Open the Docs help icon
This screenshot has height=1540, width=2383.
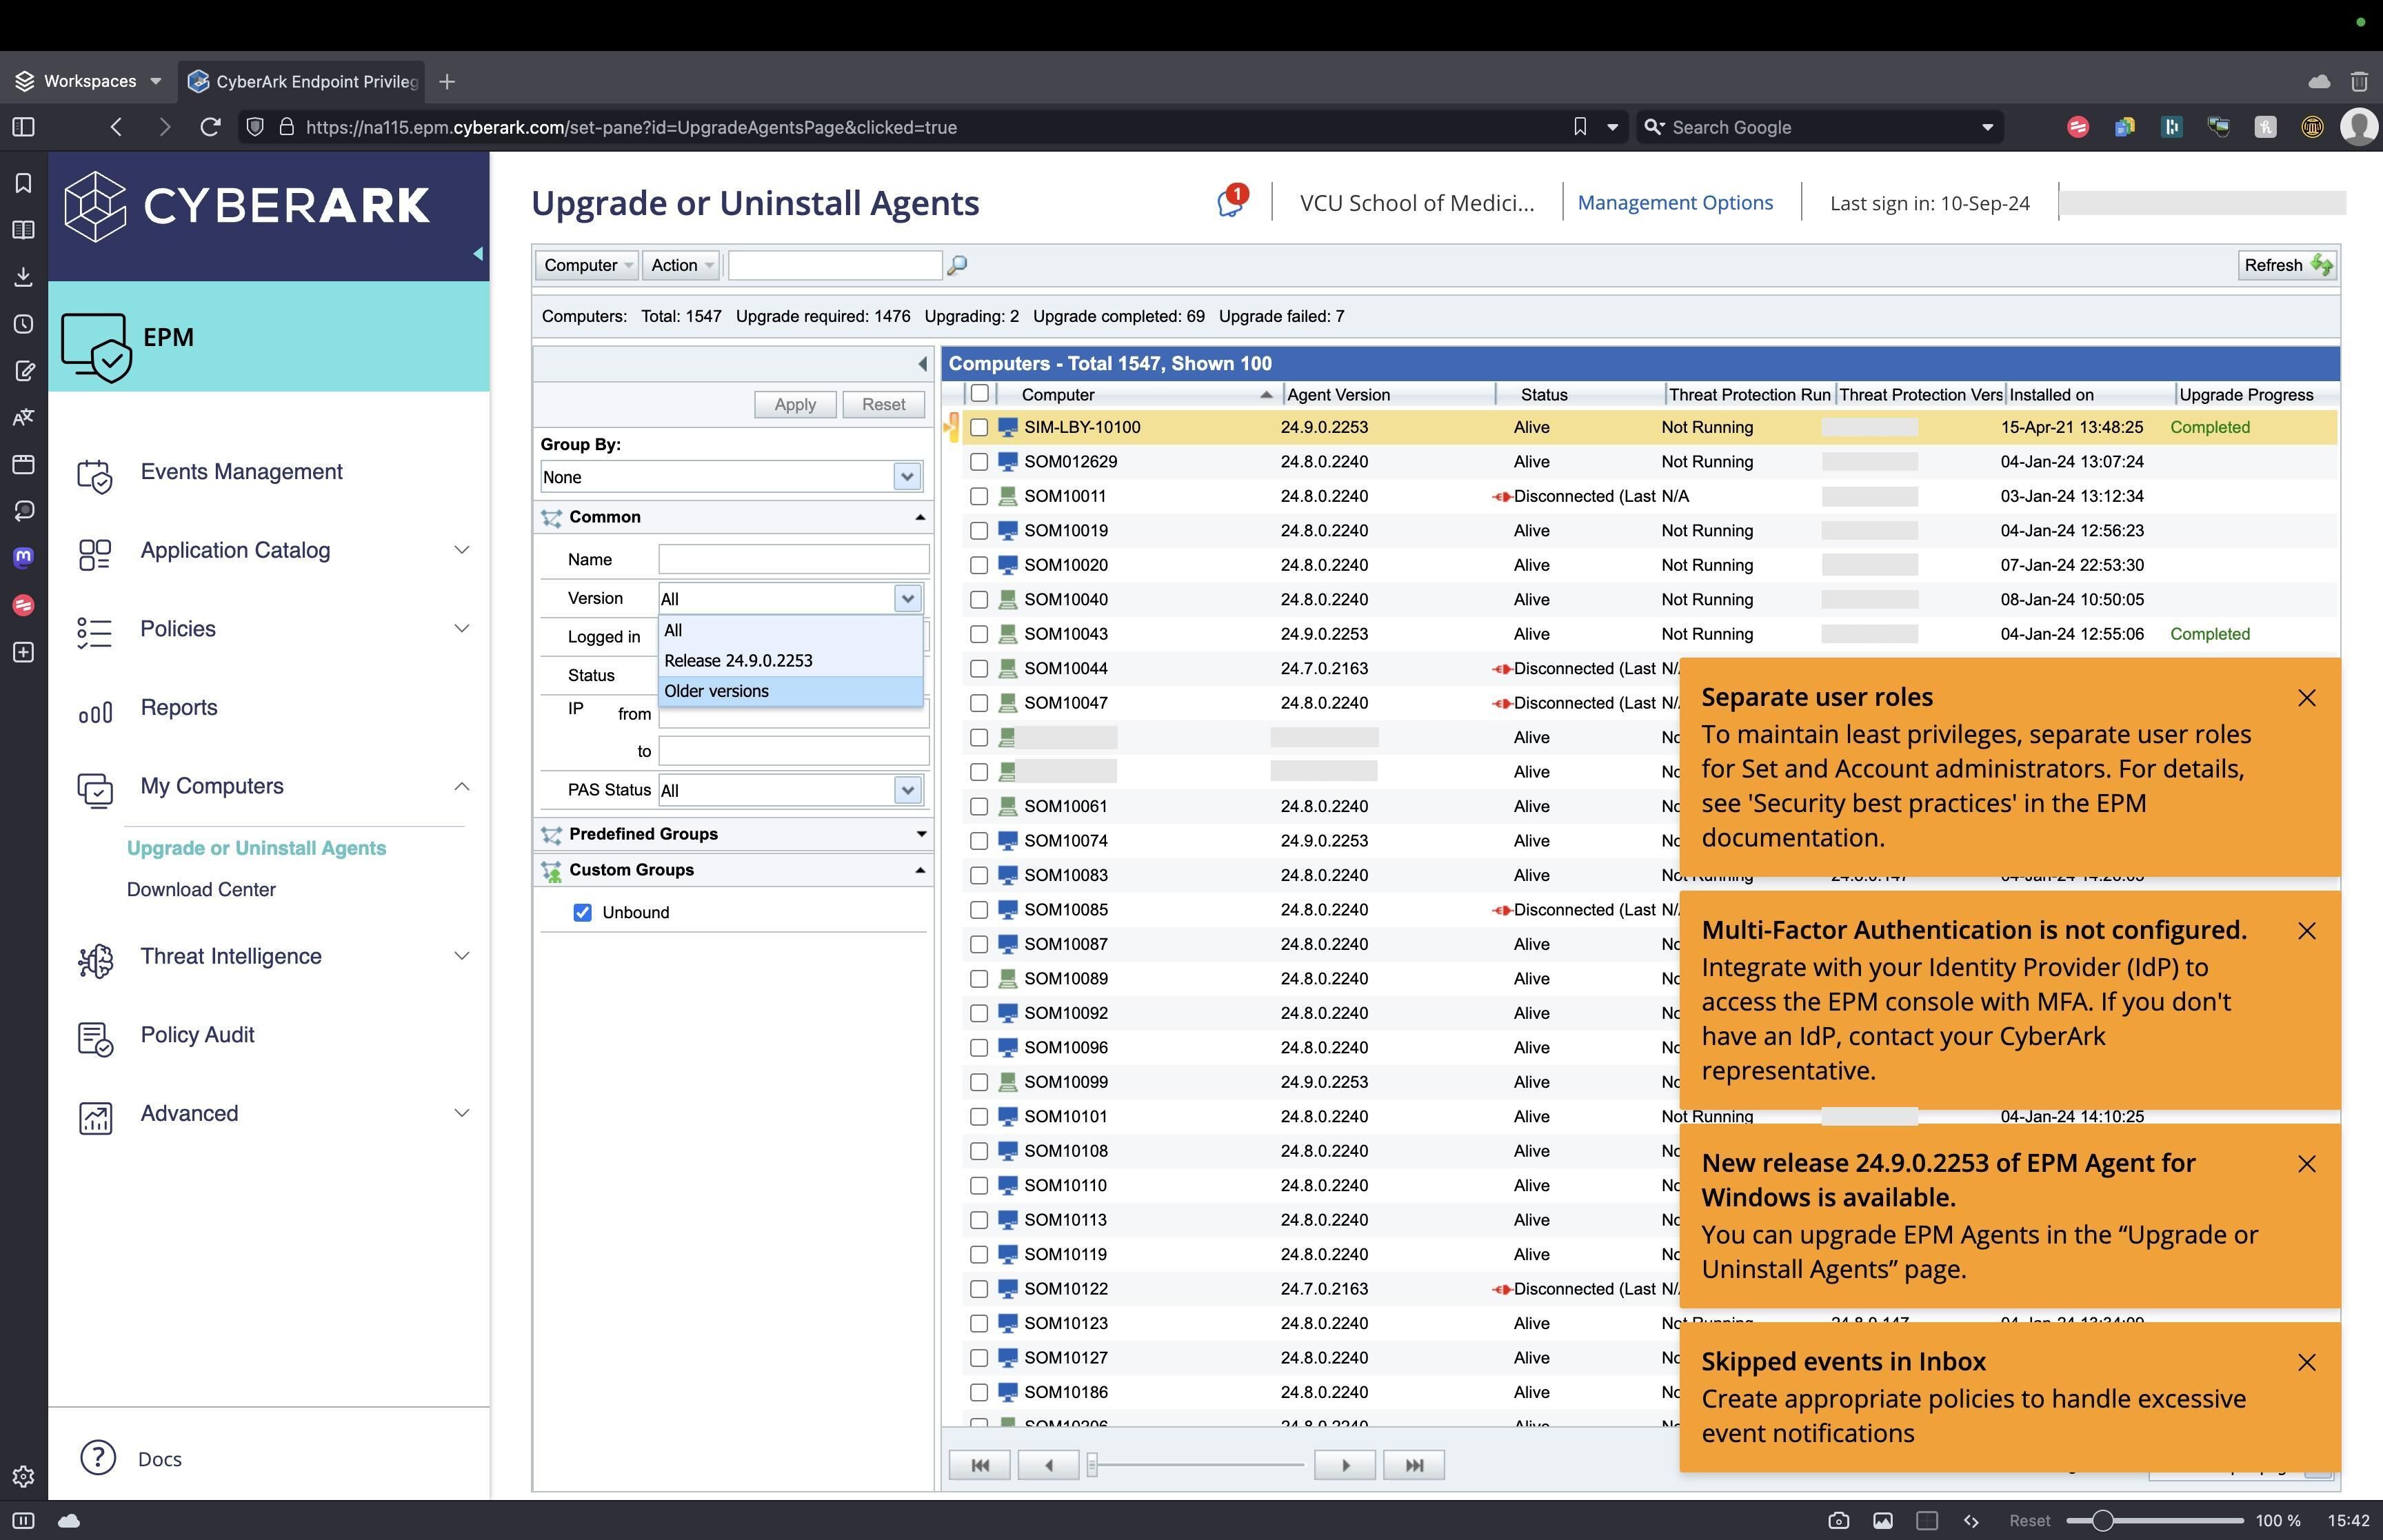(x=98, y=1458)
